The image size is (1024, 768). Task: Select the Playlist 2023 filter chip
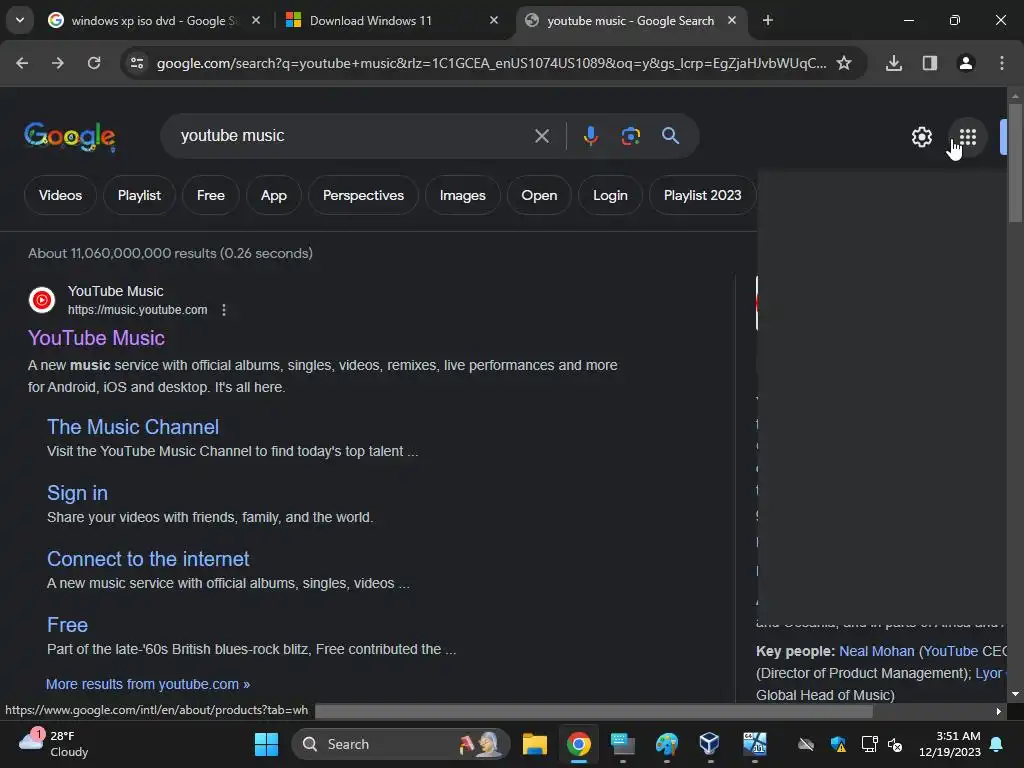point(702,195)
